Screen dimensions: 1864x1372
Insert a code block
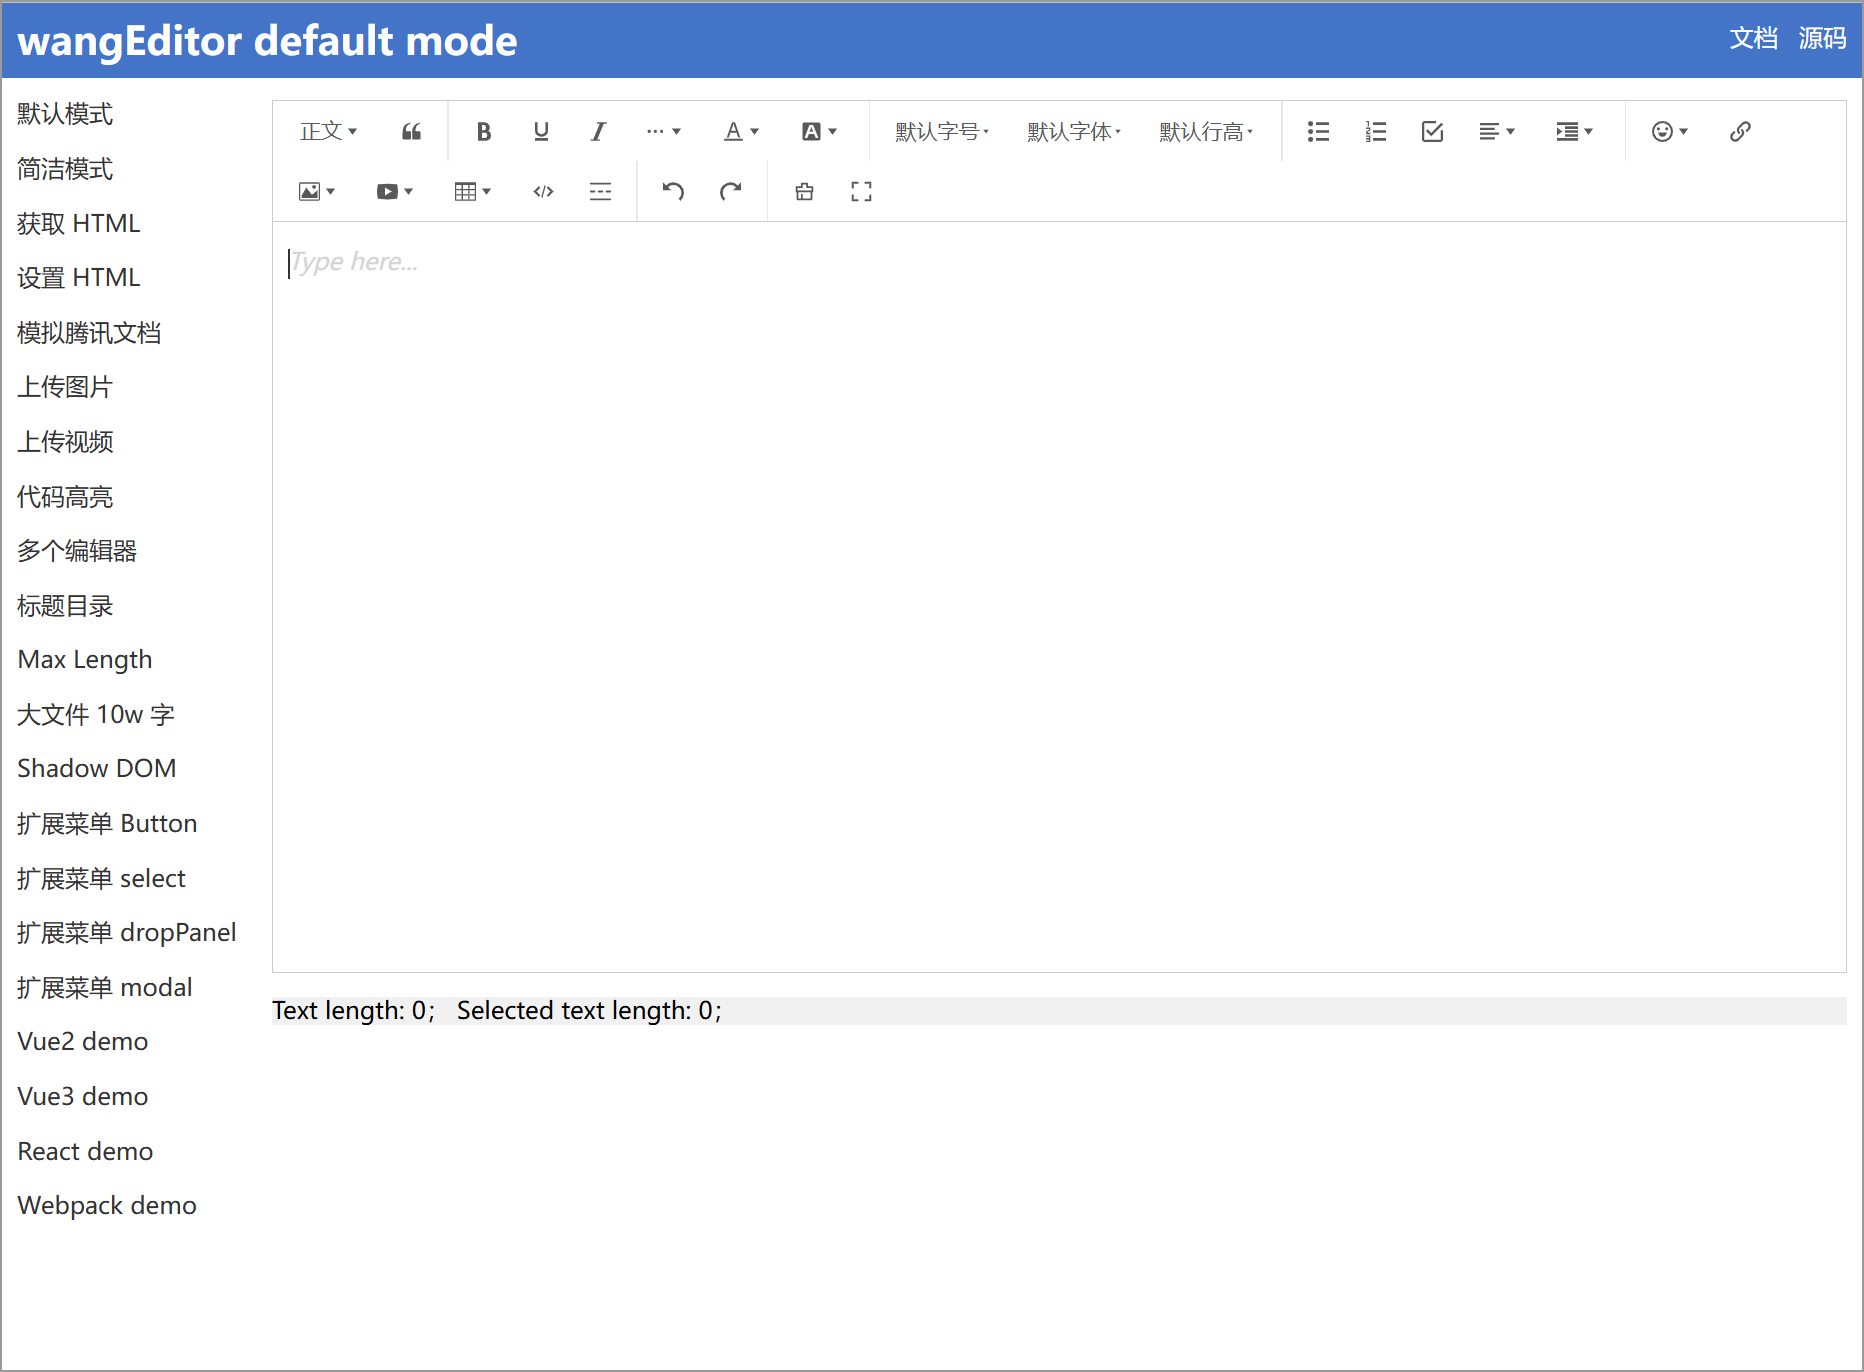[x=543, y=192]
